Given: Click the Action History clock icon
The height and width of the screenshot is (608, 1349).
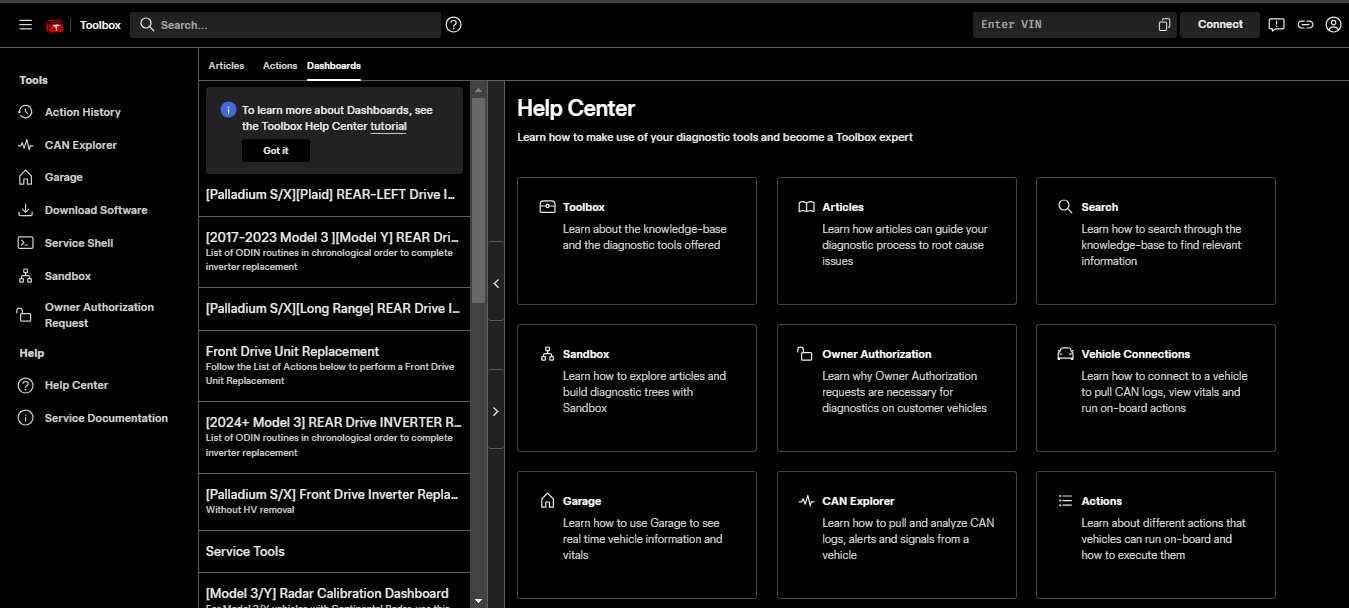Looking at the screenshot, I should [x=25, y=112].
